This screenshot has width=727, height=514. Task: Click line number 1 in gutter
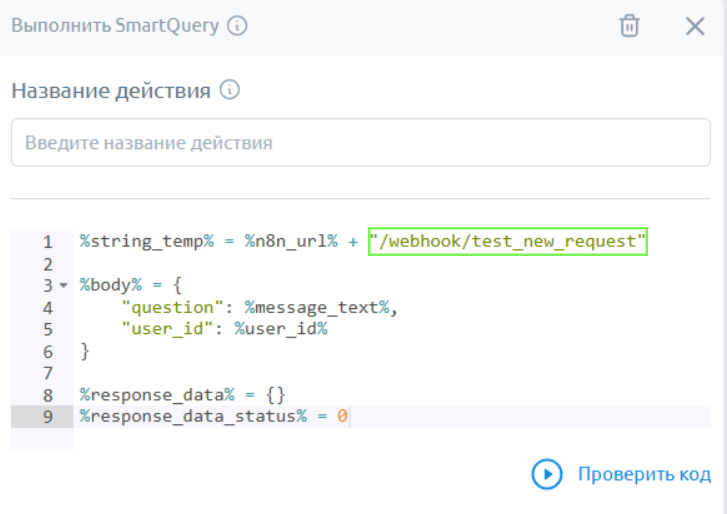(47, 242)
